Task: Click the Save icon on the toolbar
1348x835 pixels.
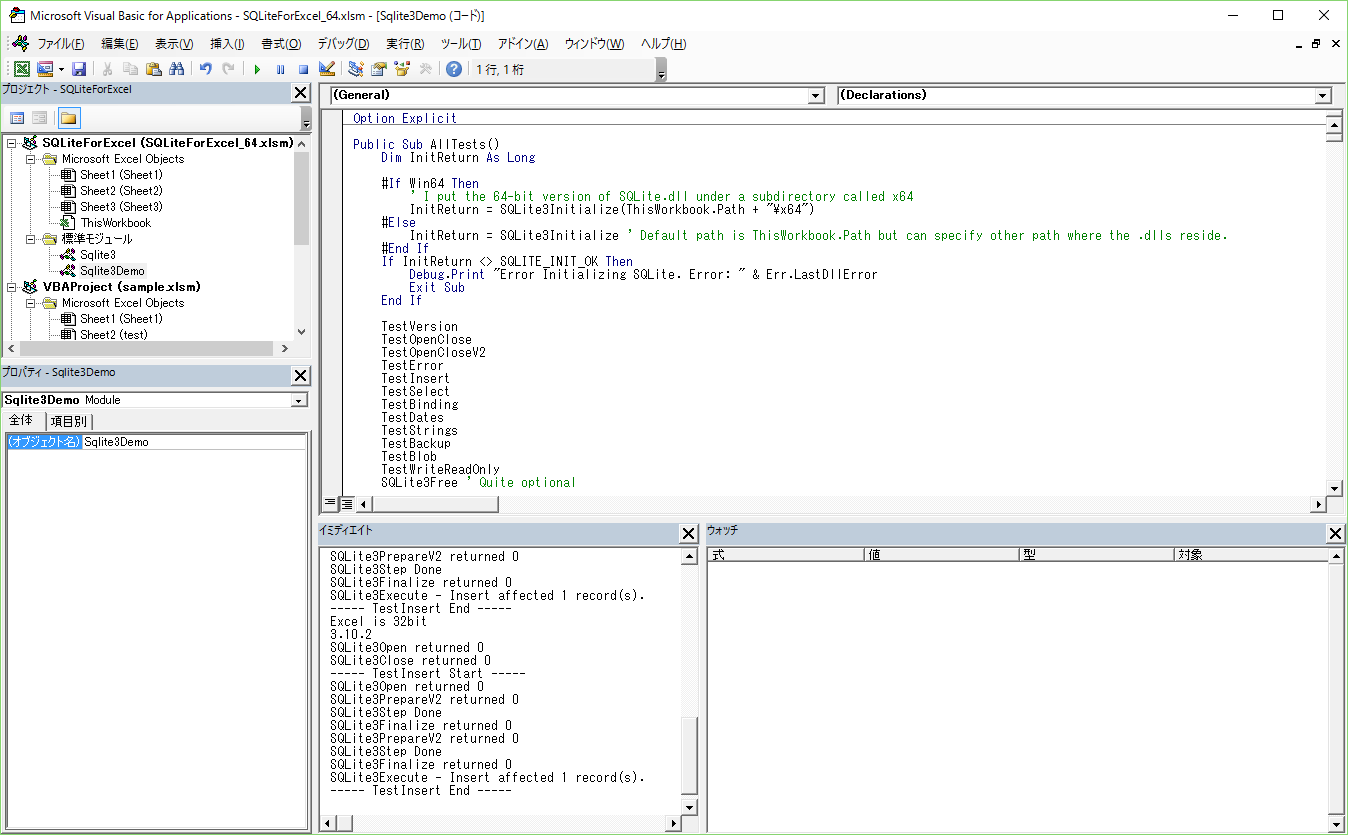Action: [x=80, y=68]
